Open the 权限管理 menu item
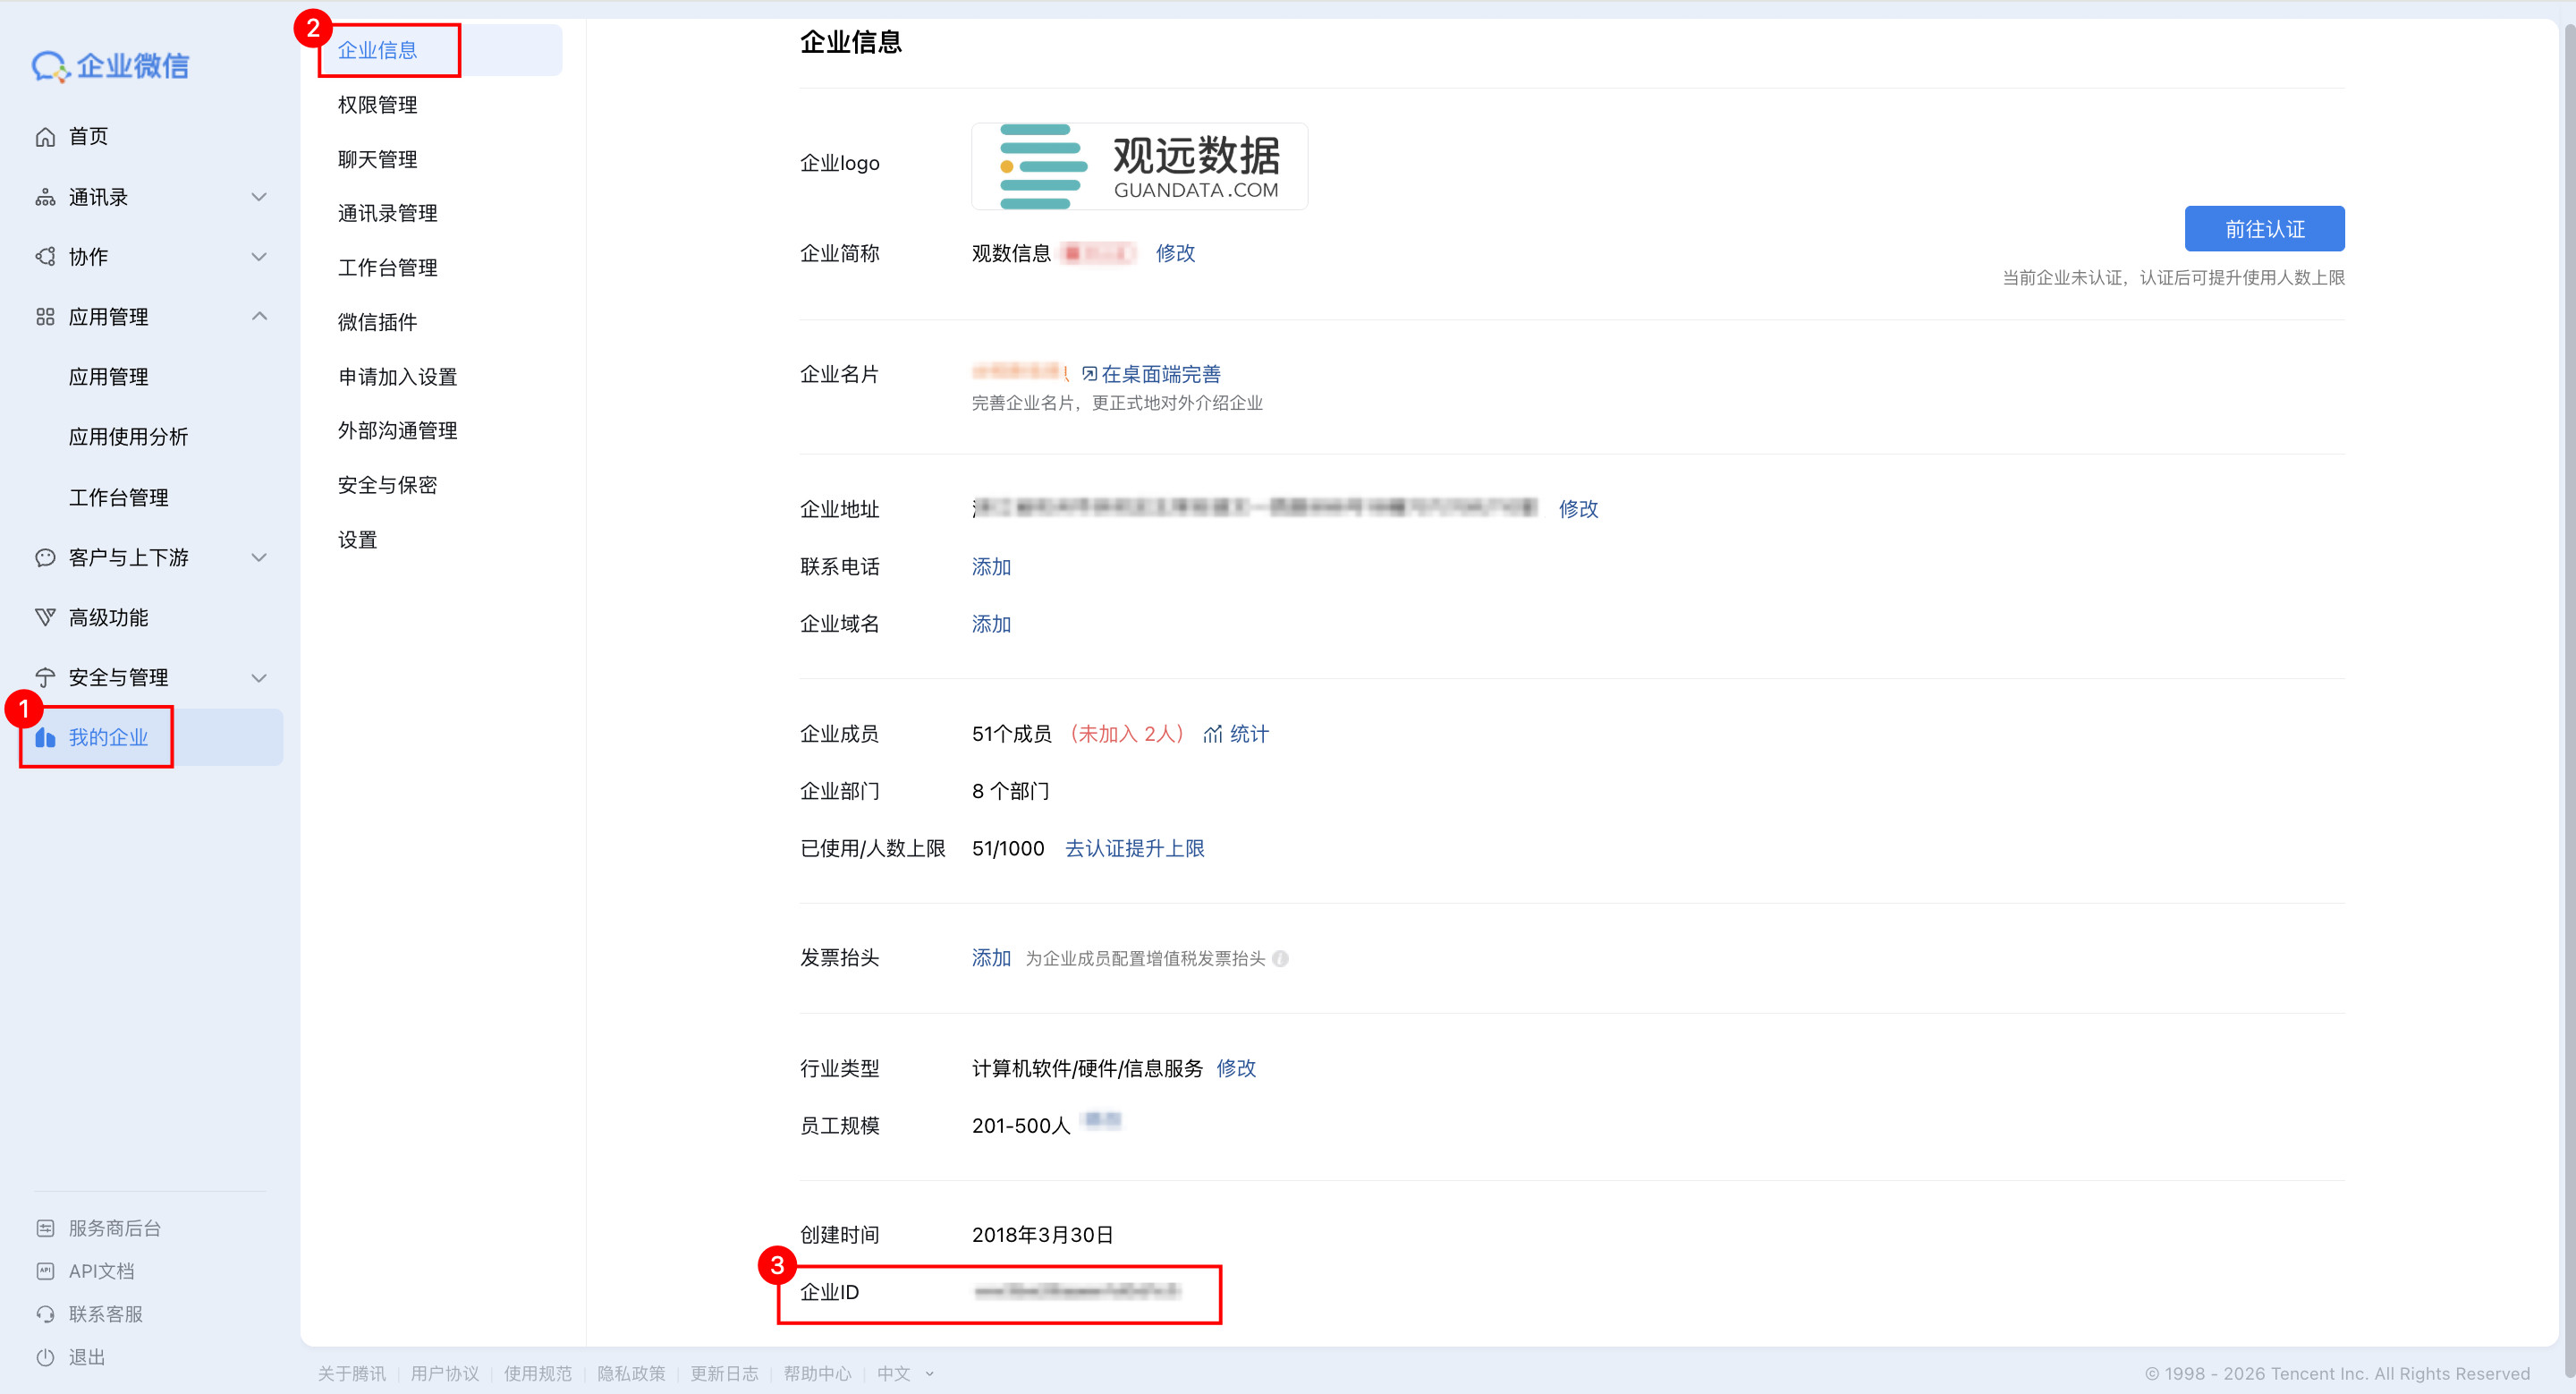Viewport: 2576px width, 1394px height. point(377,105)
